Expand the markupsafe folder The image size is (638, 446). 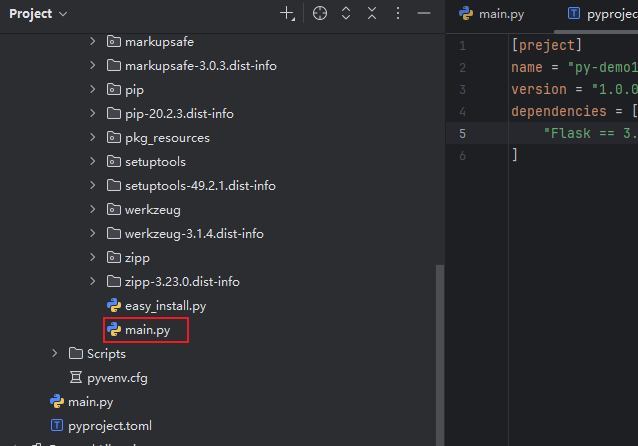pos(93,42)
